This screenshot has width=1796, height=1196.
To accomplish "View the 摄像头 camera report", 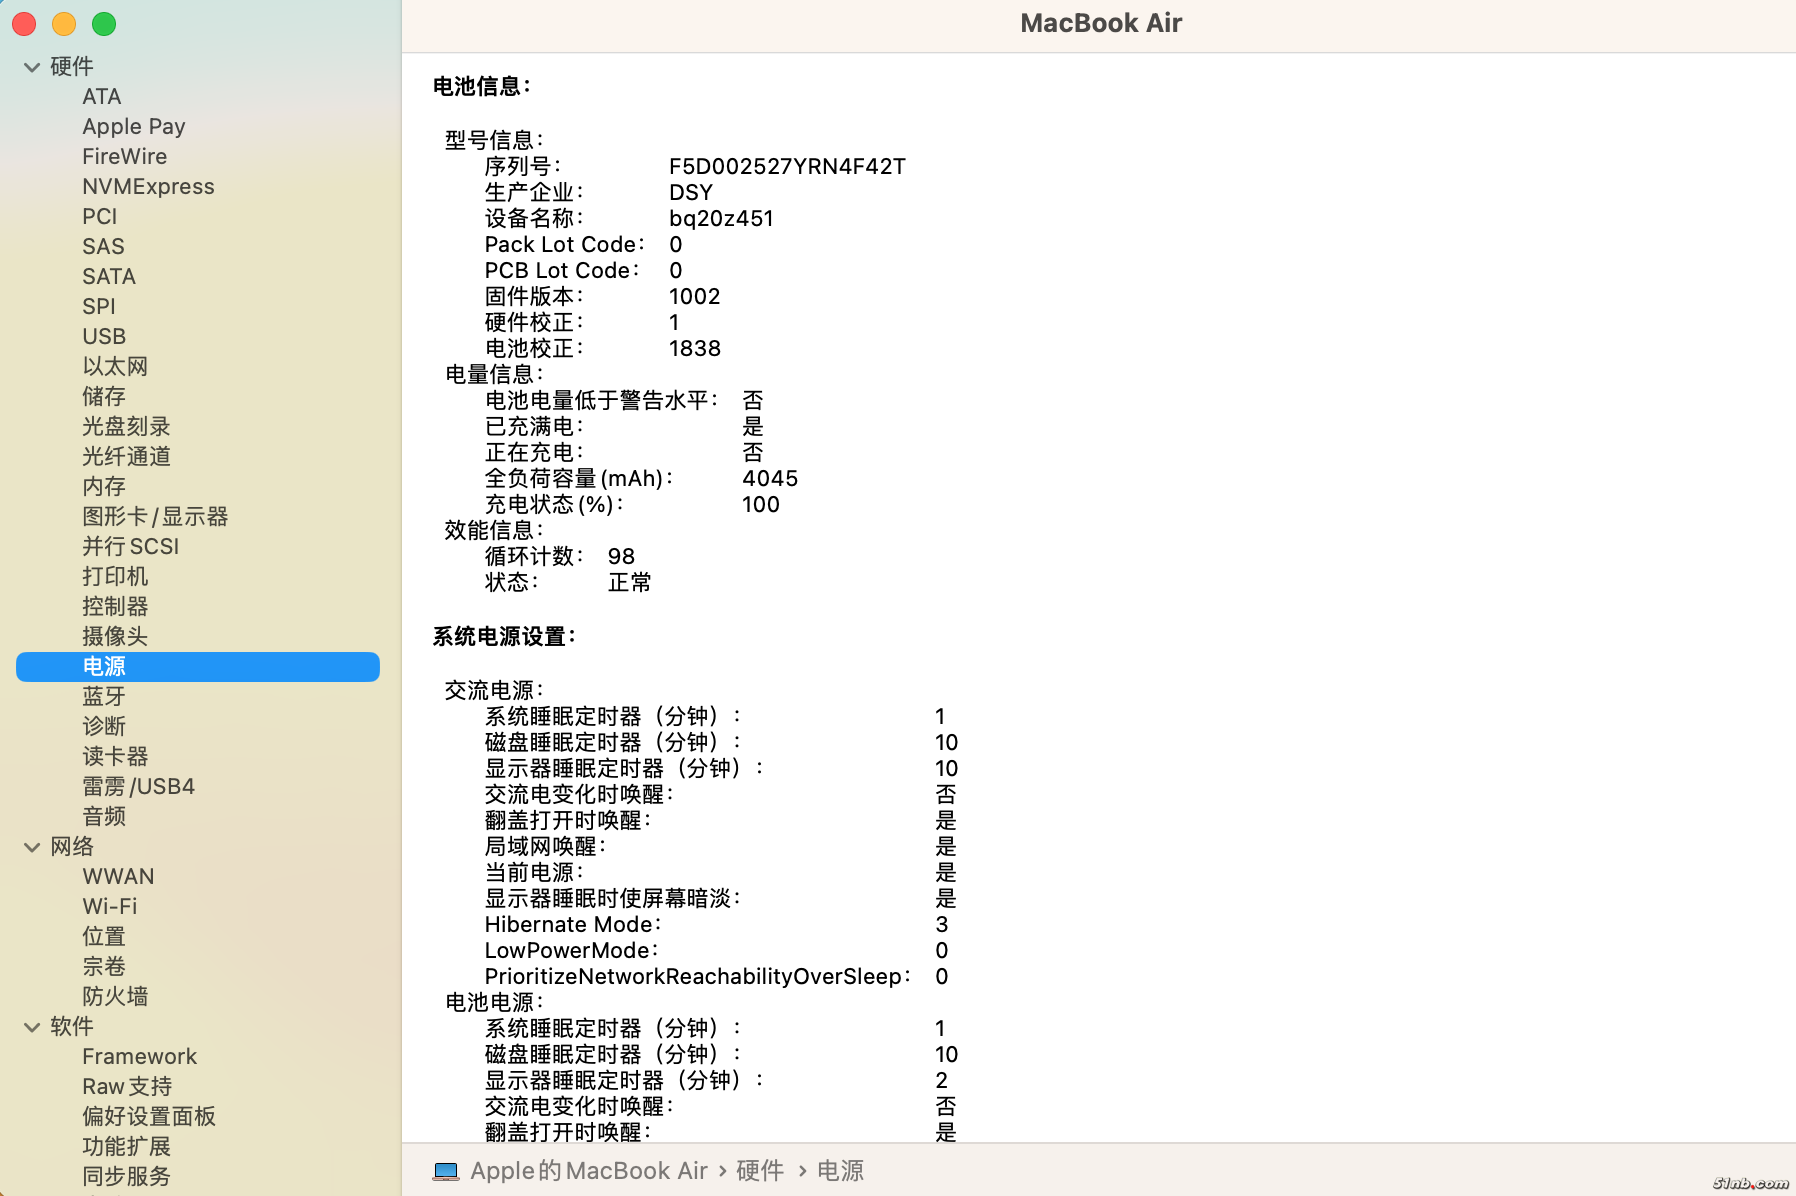I will (115, 636).
